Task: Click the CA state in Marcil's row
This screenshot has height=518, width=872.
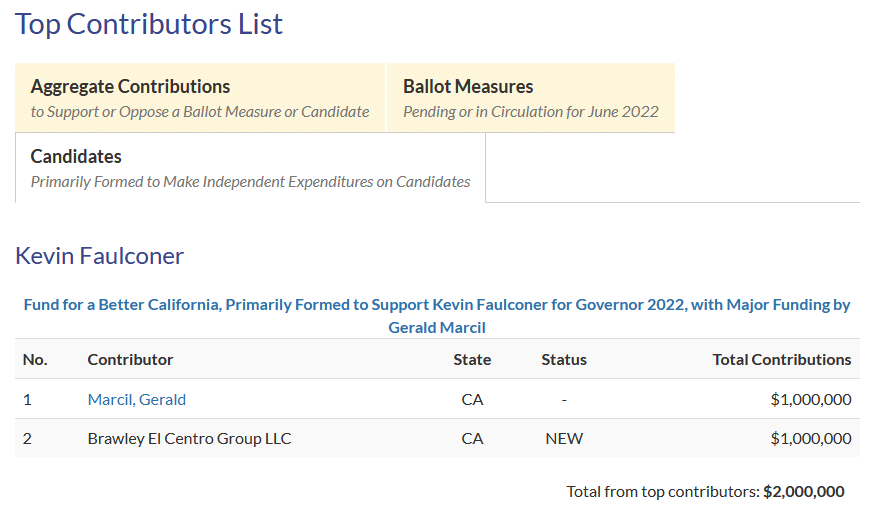Action: (472, 399)
